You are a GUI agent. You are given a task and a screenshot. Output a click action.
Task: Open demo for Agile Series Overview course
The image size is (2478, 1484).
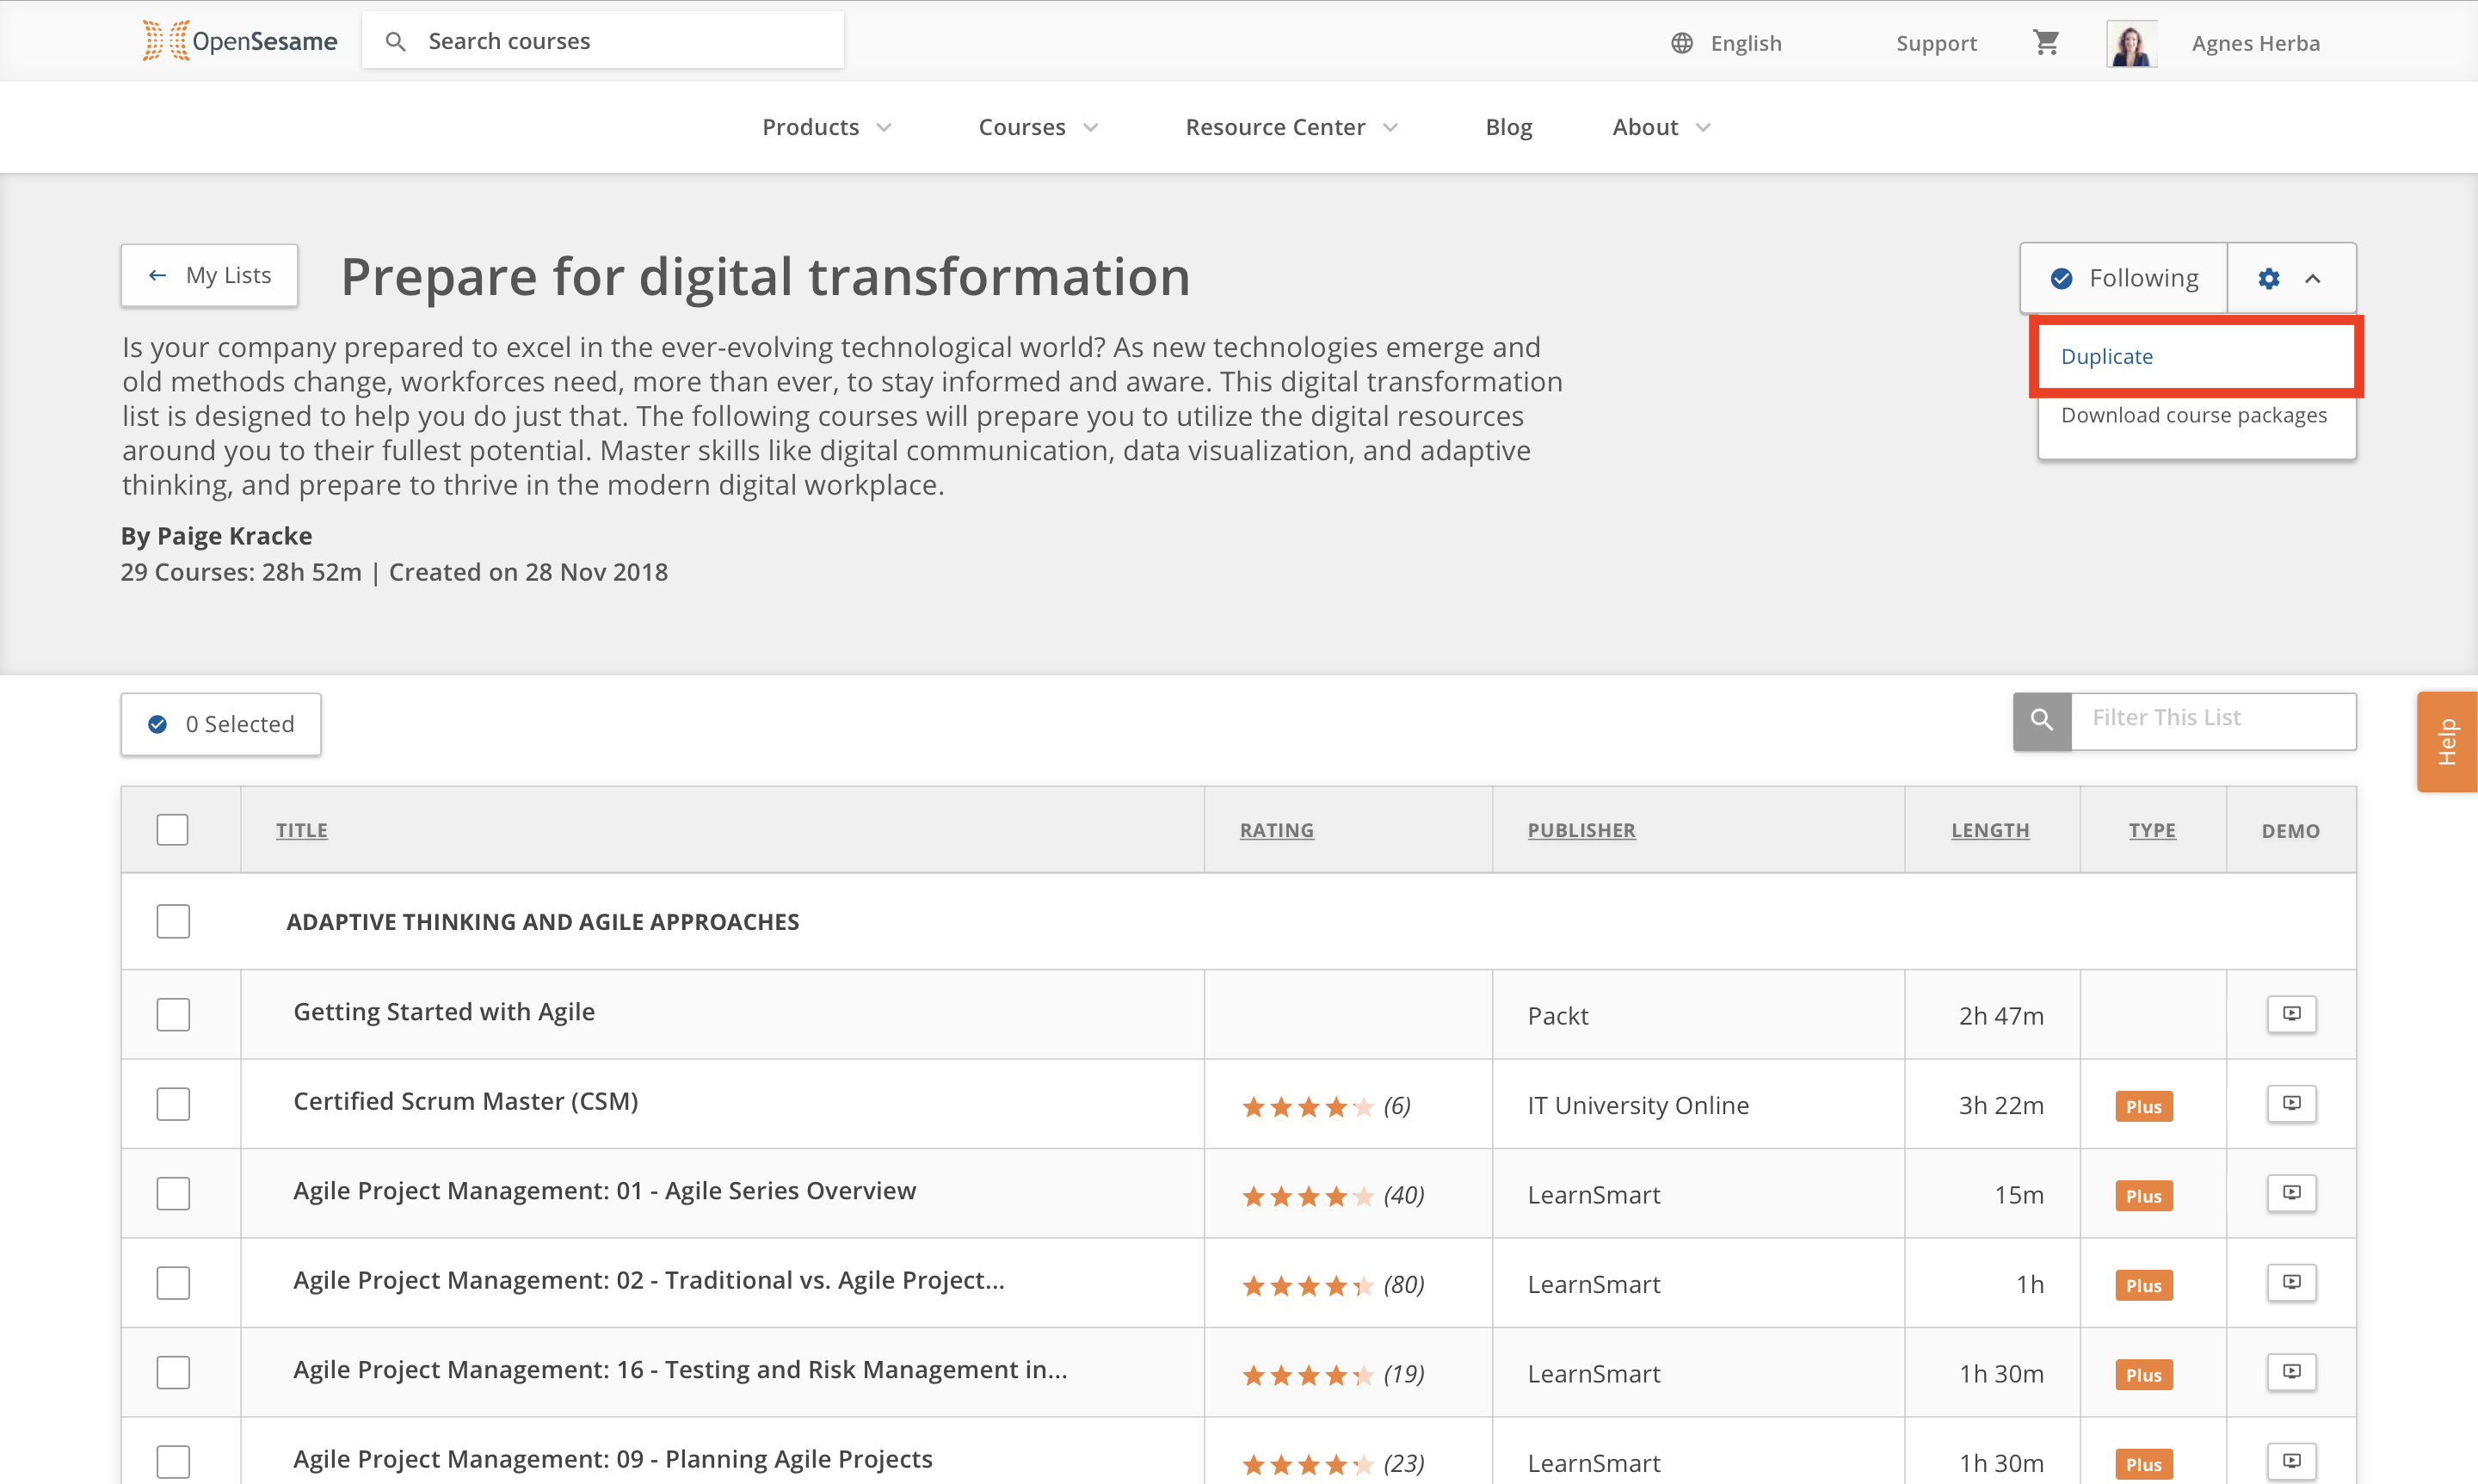2291,1193
